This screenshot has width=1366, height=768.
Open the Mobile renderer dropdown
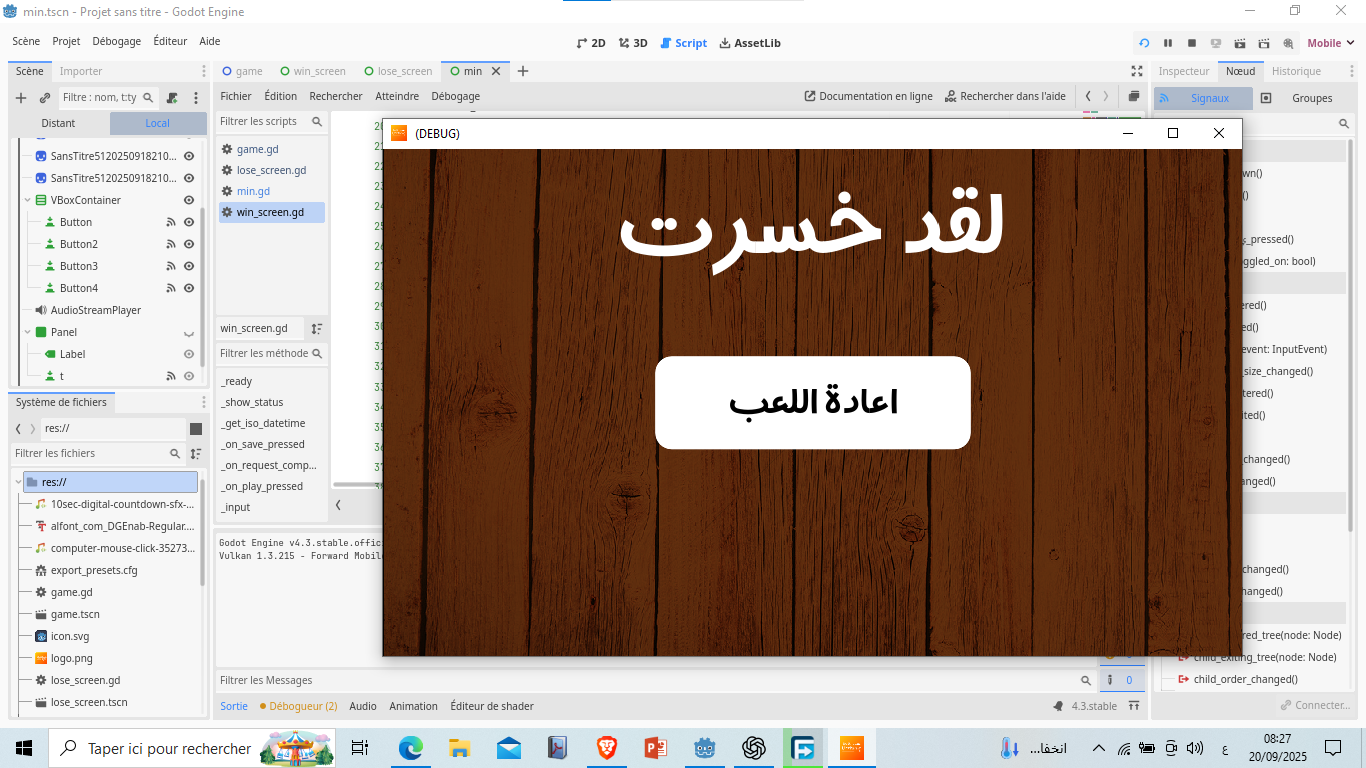(x=1329, y=43)
